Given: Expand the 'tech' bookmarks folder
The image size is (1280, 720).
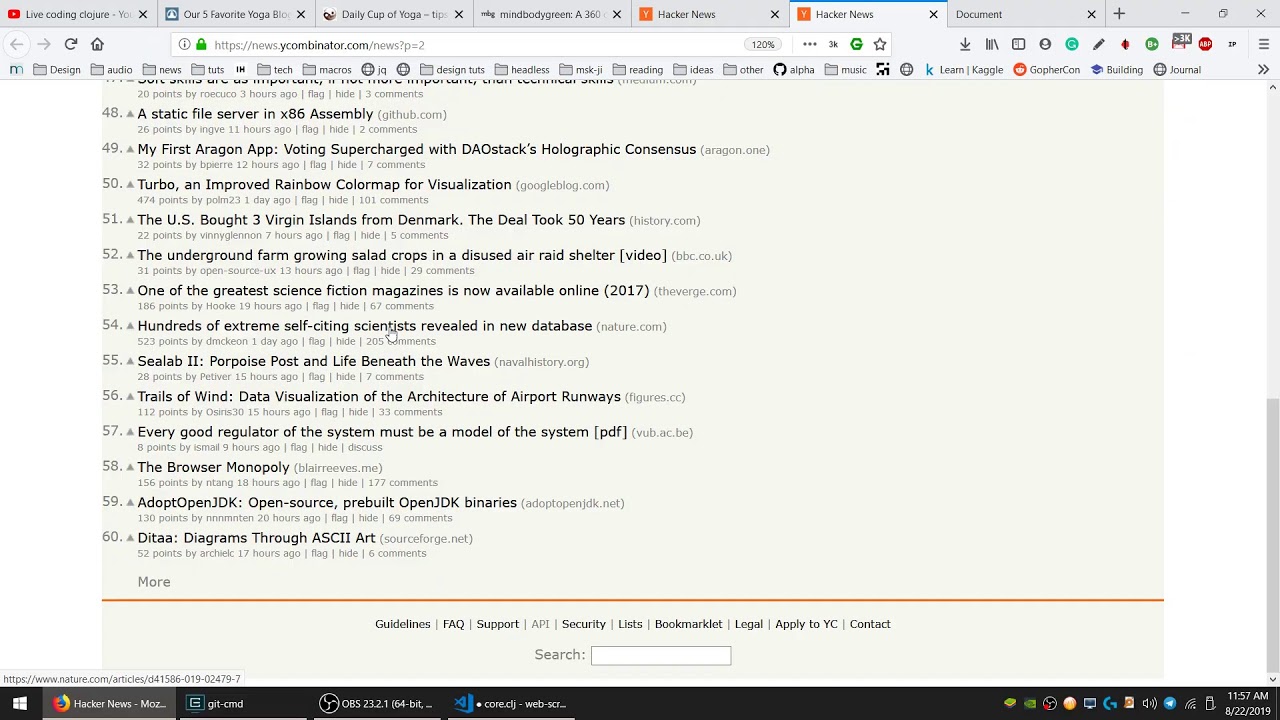Looking at the screenshot, I should tap(274, 70).
